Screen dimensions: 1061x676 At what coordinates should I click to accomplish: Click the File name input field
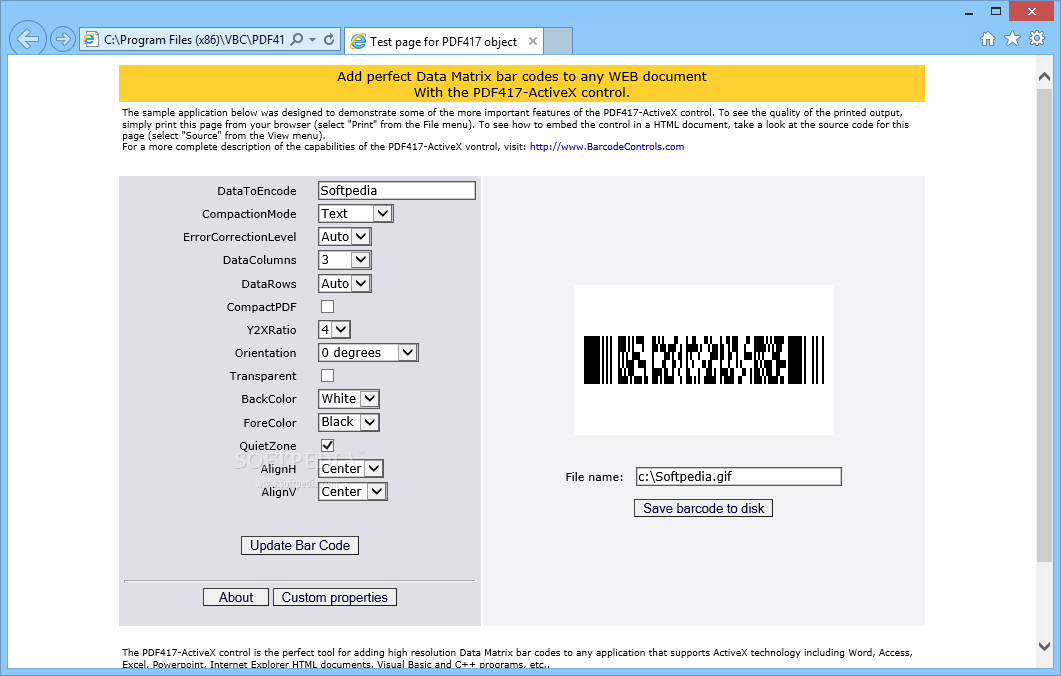(738, 476)
